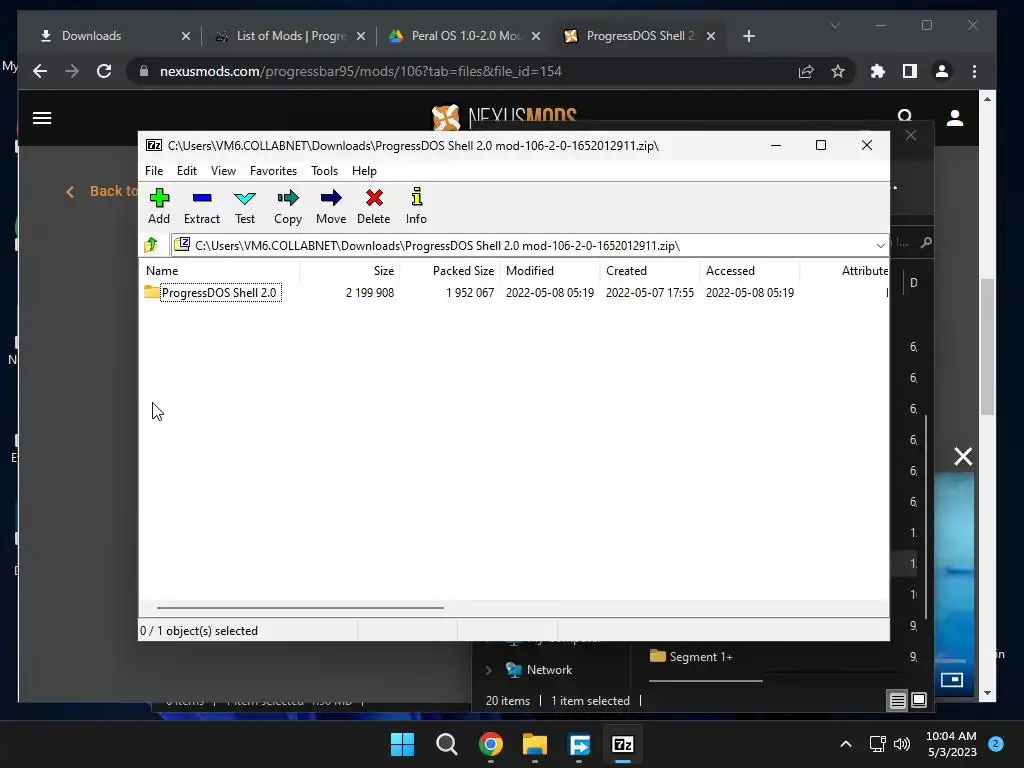Click the Chrome address bar URL
Image resolution: width=1024 pixels, height=768 pixels.
pos(360,71)
